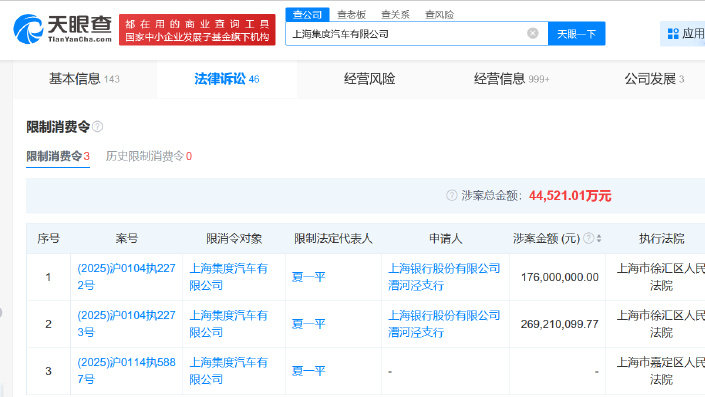Screen dimensions: 705x397
Task: Click the 序号 column header
Action: tap(49, 238)
